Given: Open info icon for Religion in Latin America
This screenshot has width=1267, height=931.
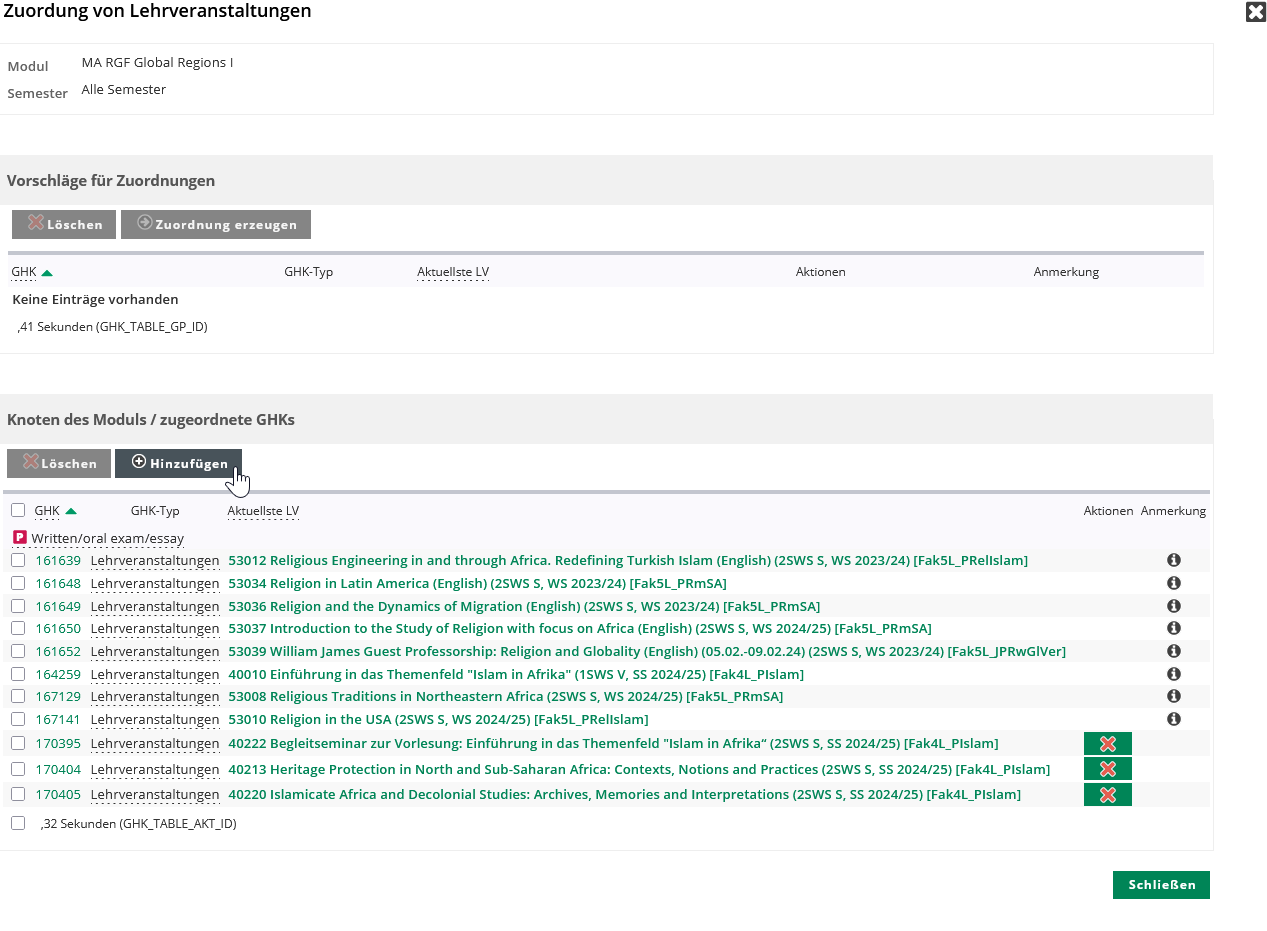Looking at the screenshot, I should pyautogui.click(x=1174, y=583).
